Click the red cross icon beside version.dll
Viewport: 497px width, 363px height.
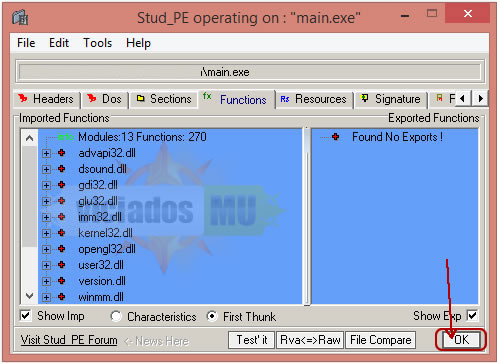(x=61, y=281)
